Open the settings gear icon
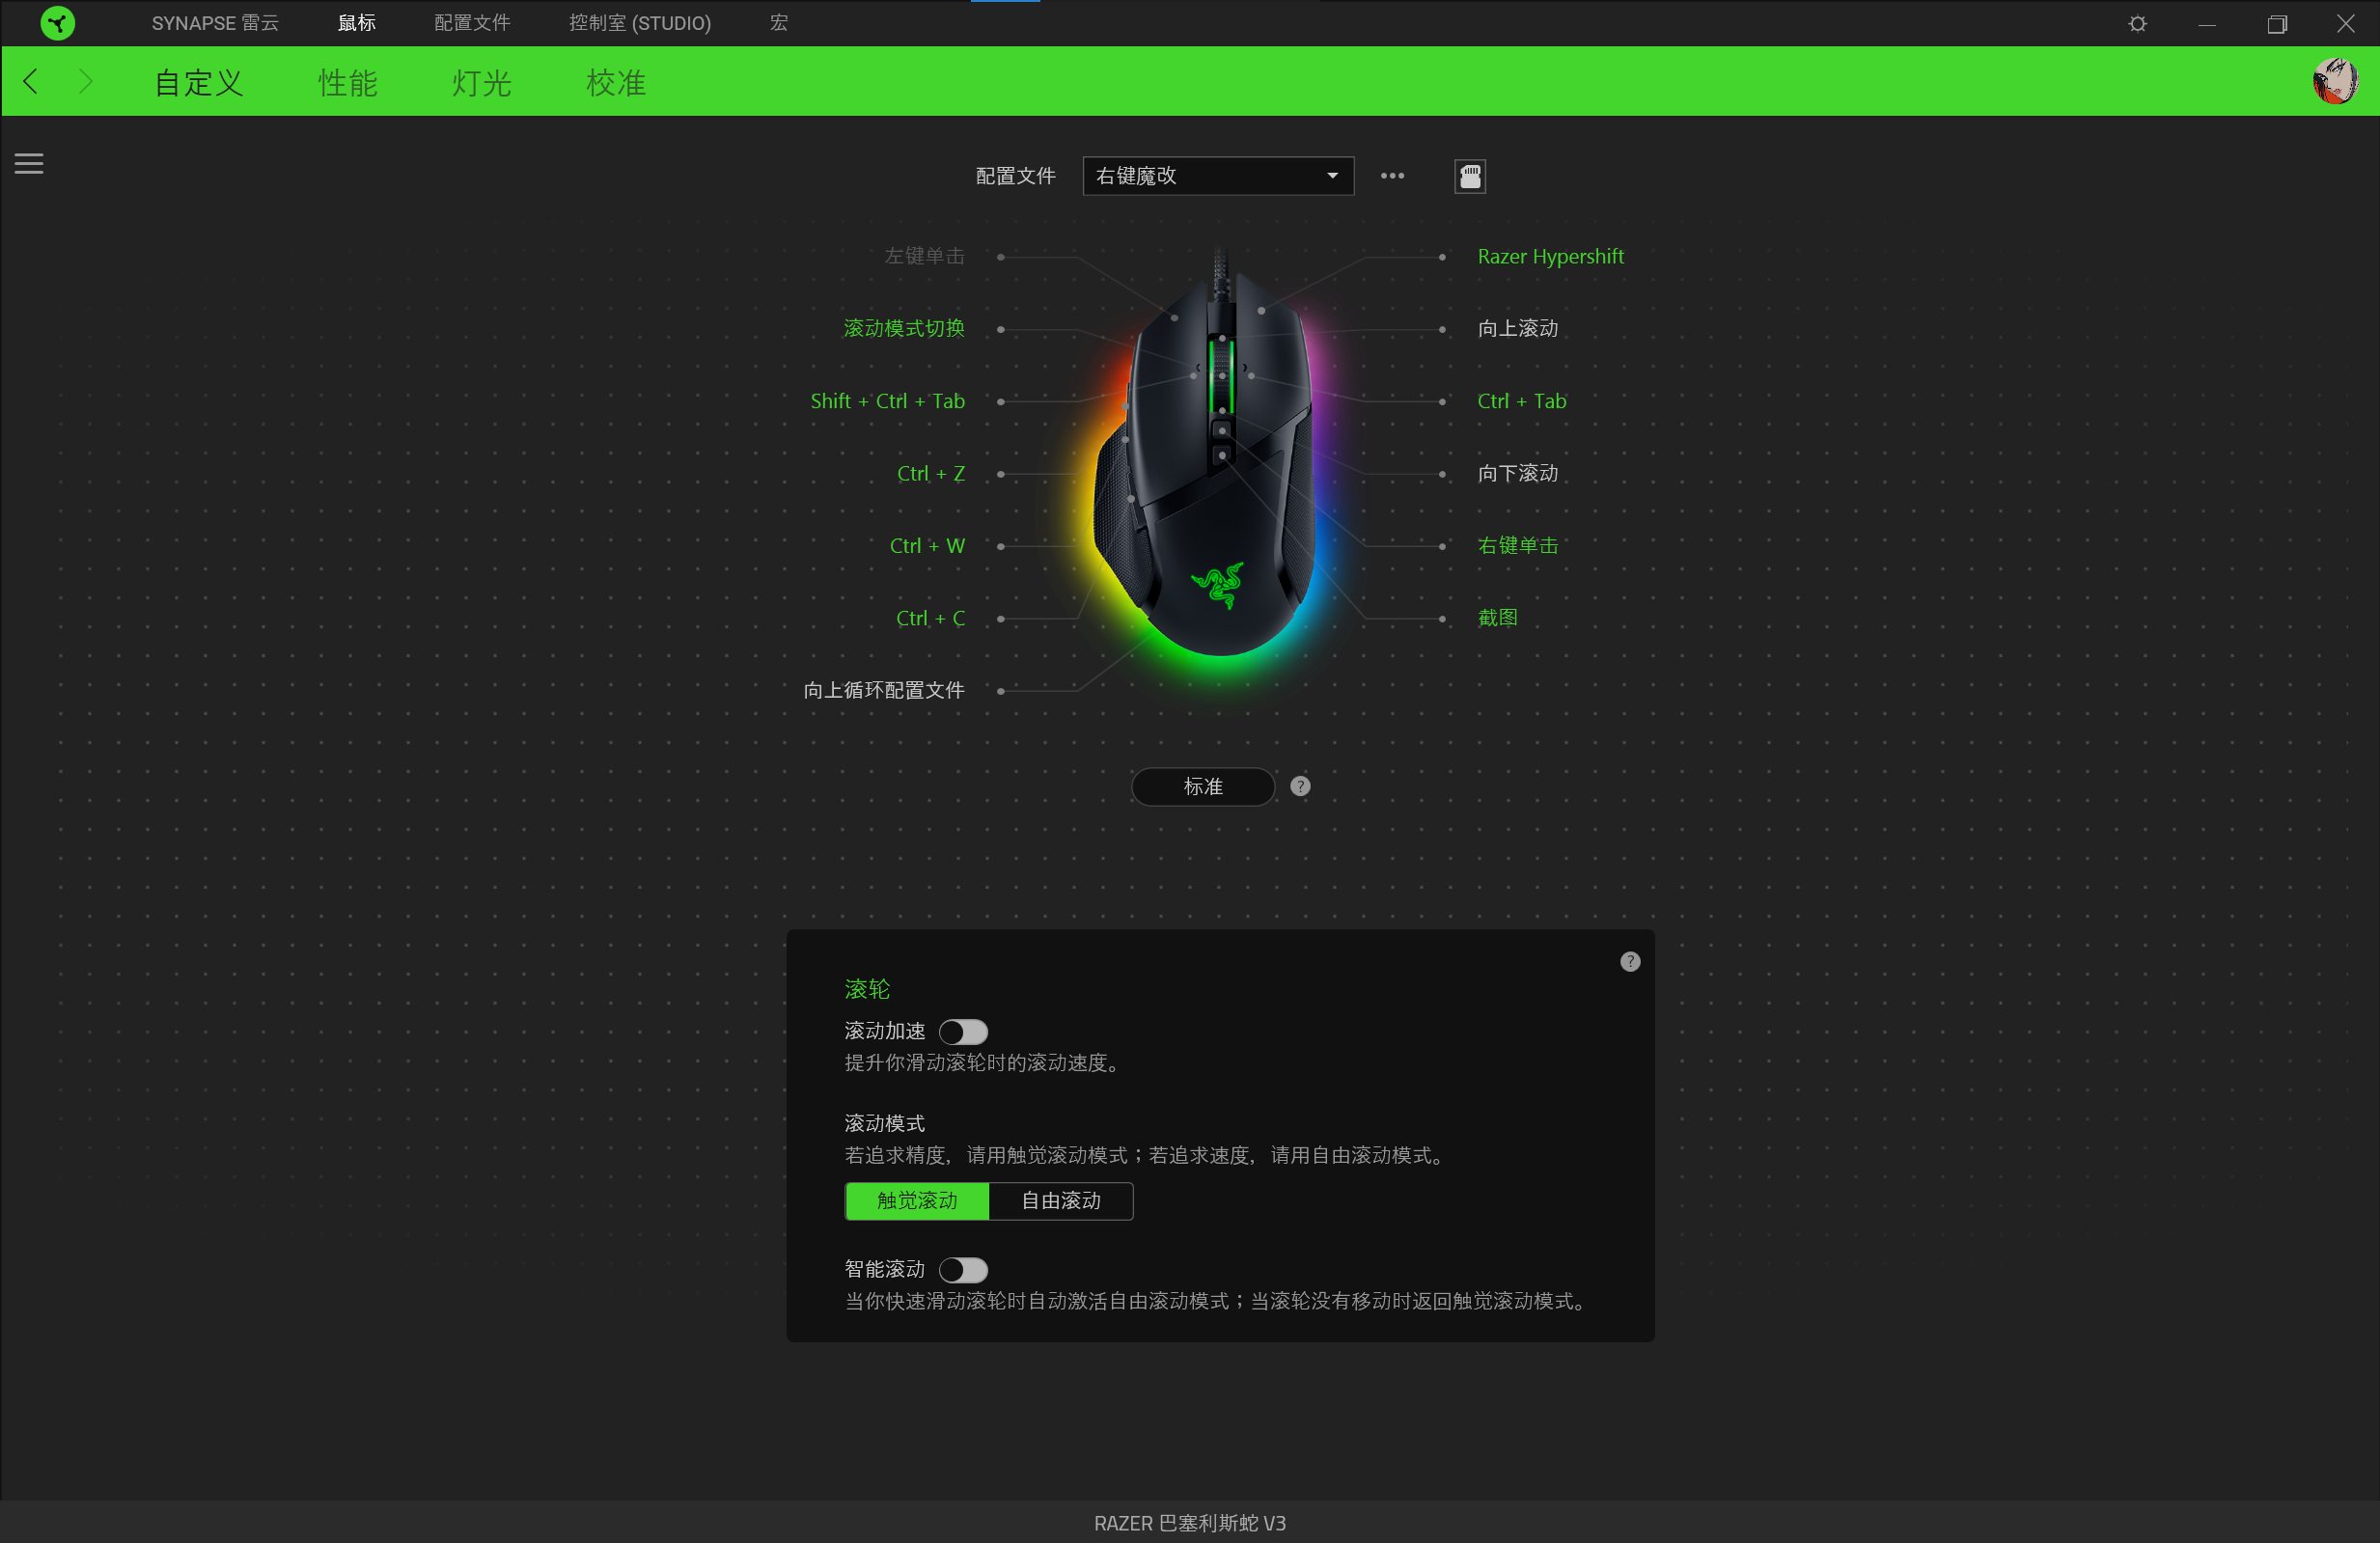The image size is (2380, 1543). 2137,23
